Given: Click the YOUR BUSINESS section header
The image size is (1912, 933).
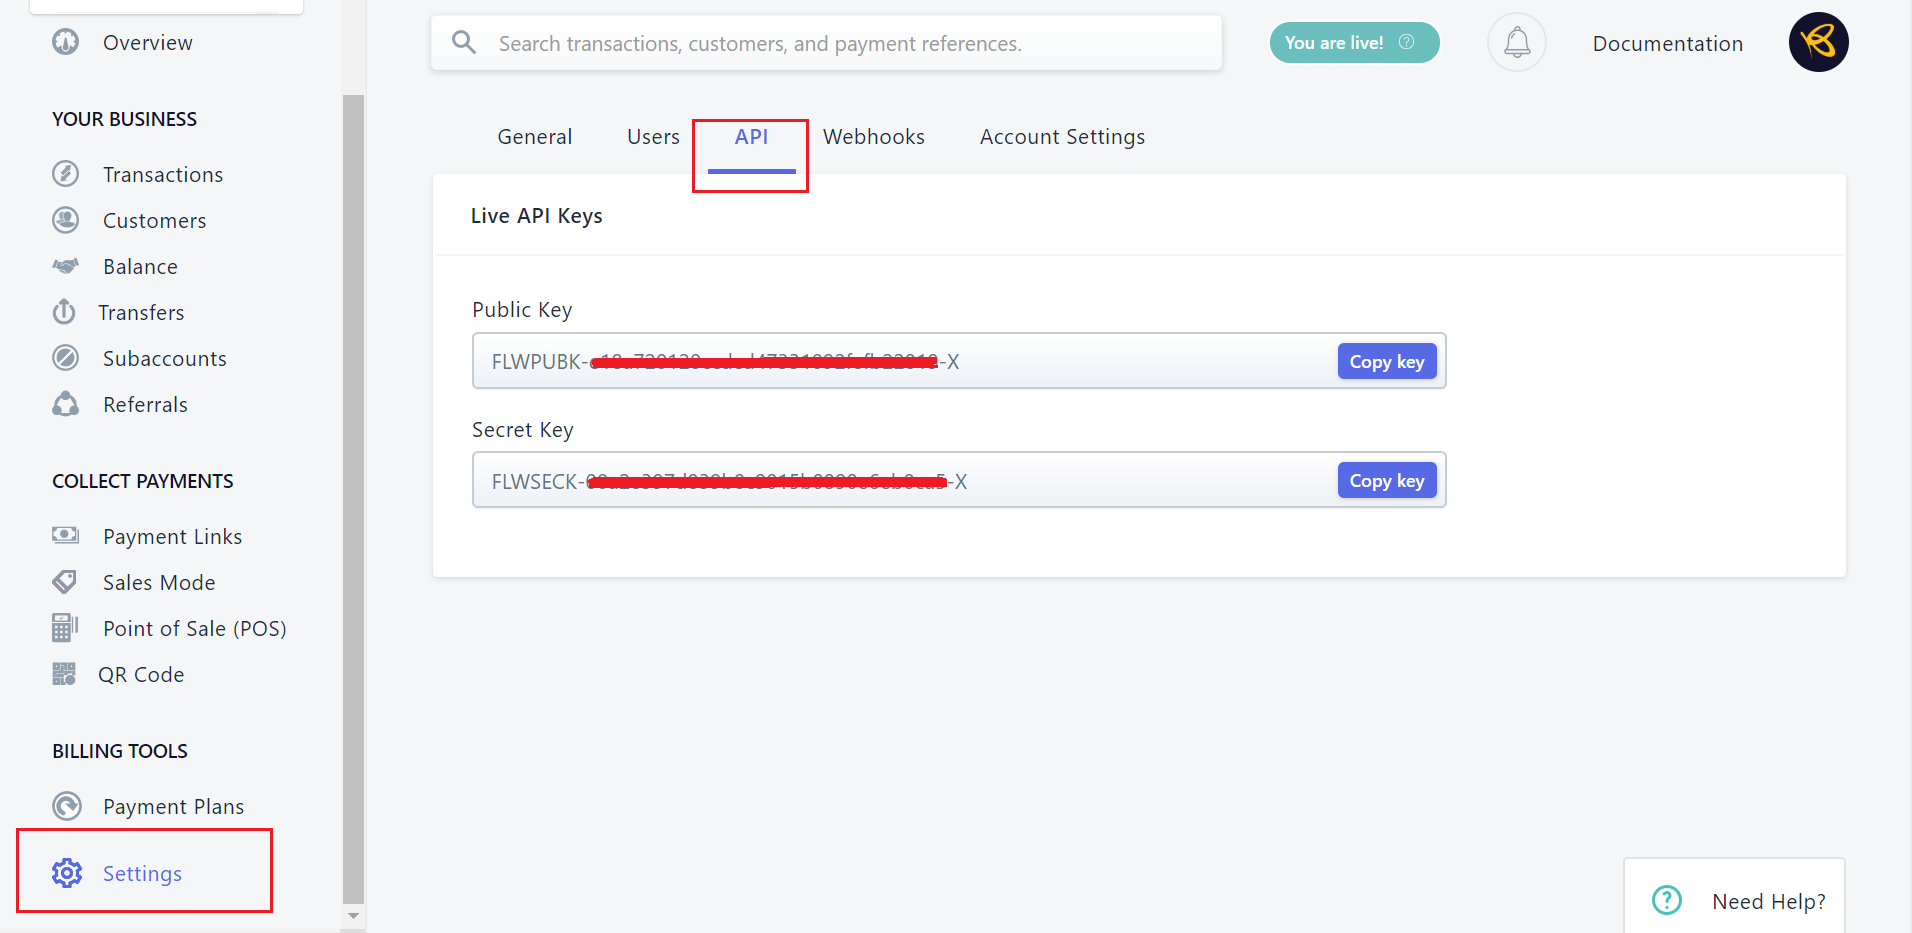Looking at the screenshot, I should coord(124,119).
